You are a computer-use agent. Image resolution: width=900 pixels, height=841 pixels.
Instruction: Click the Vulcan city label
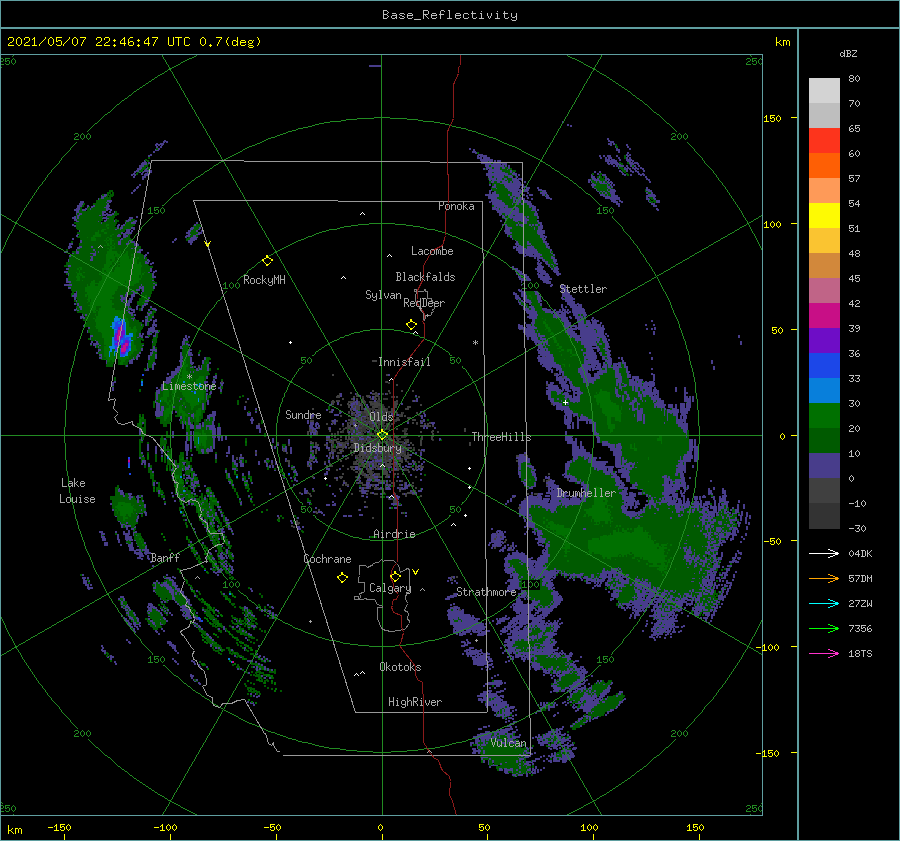[508, 743]
